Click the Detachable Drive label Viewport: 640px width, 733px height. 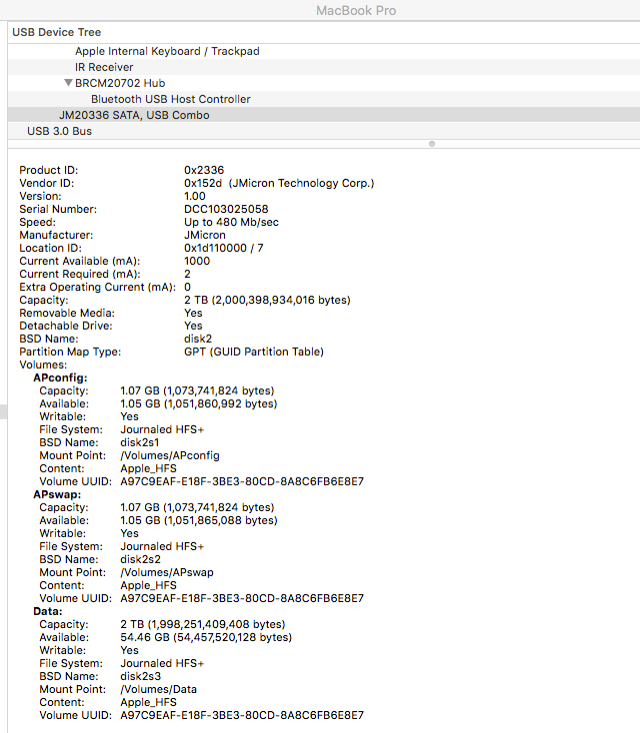[x=66, y=326]
